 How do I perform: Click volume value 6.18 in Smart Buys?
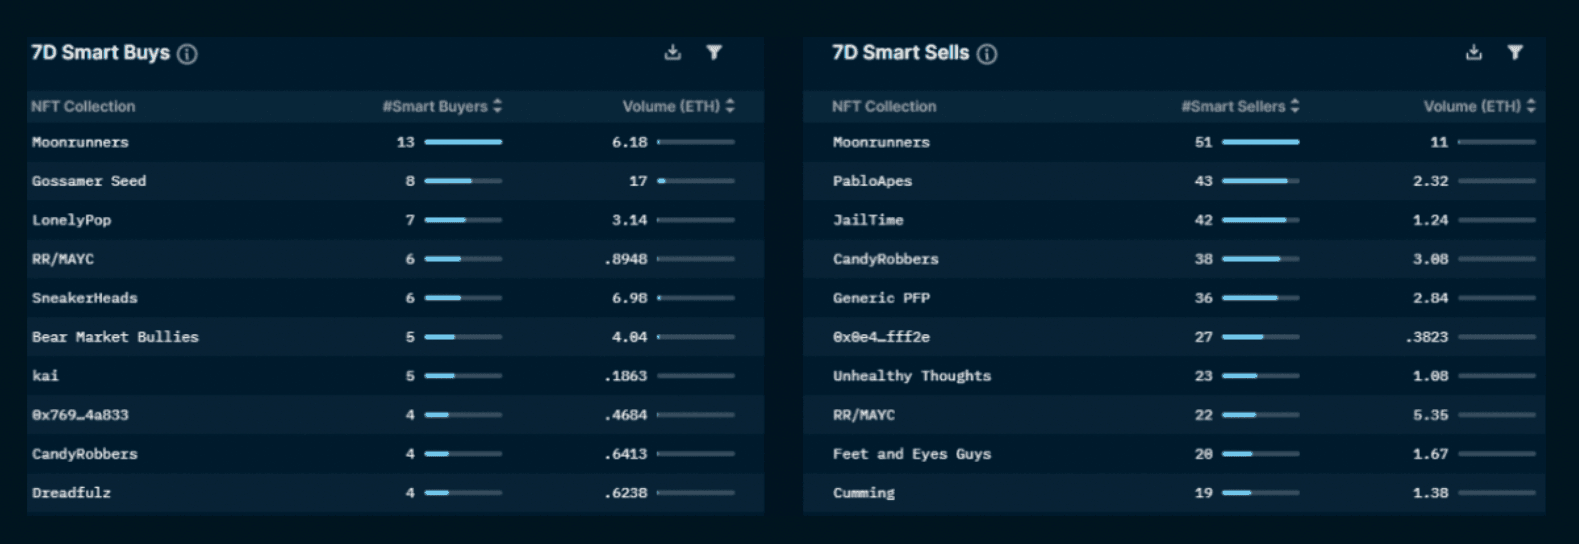[630, 142]
